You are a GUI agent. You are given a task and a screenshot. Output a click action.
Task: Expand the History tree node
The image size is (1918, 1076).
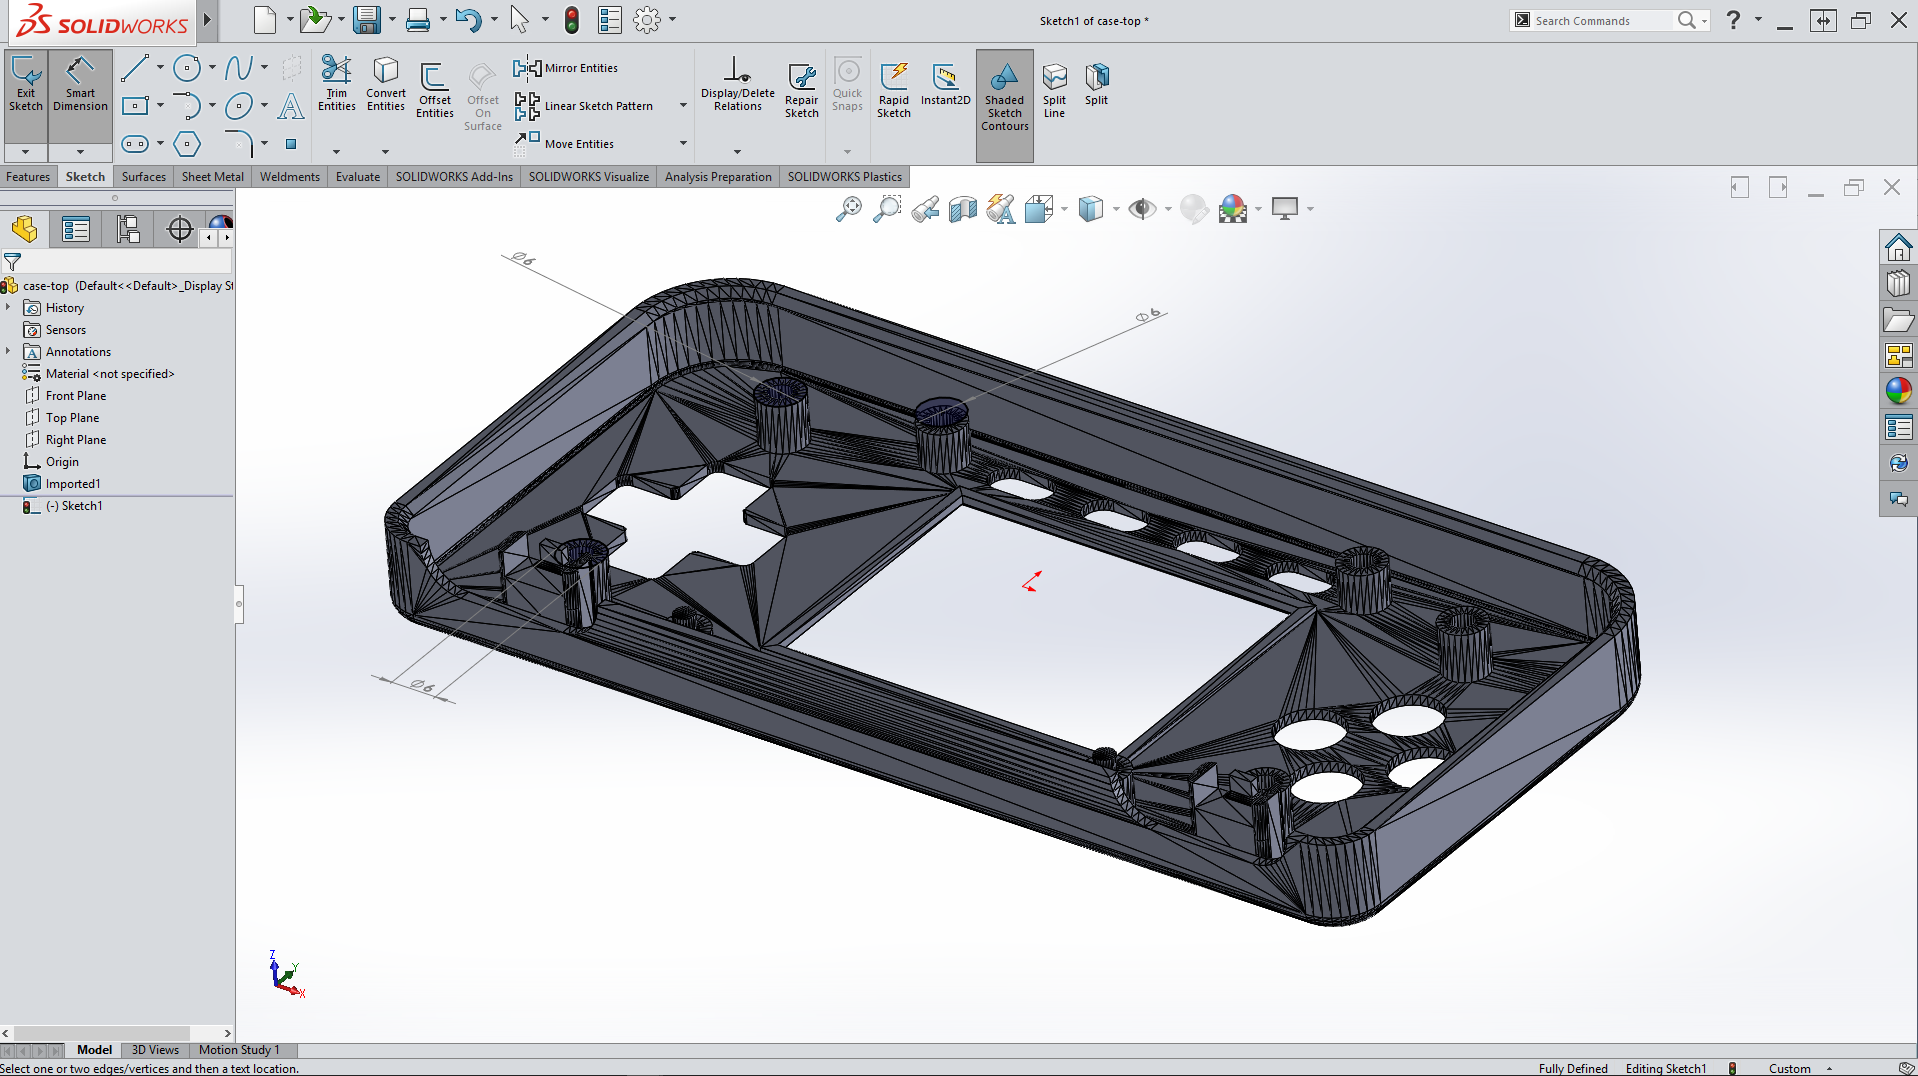[8, 308]
